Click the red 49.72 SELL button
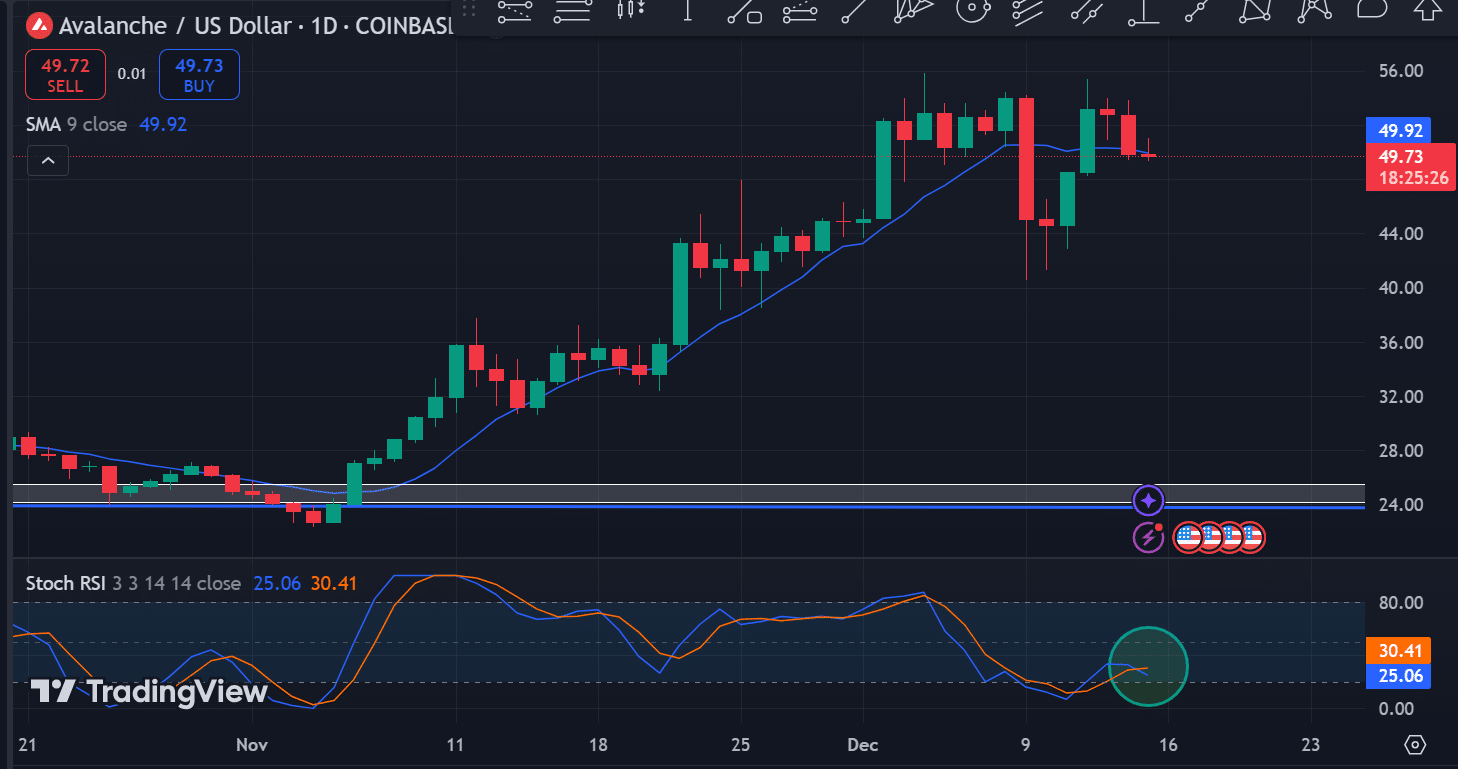The width and height of the screenshot is (1458, 769). [65, 75]
